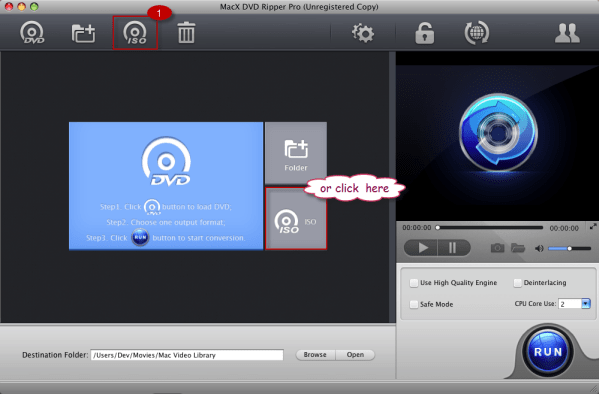Screen dimensions: 599x394
Task: Click the small DVD icon in Step1
Action: point(152,207)
